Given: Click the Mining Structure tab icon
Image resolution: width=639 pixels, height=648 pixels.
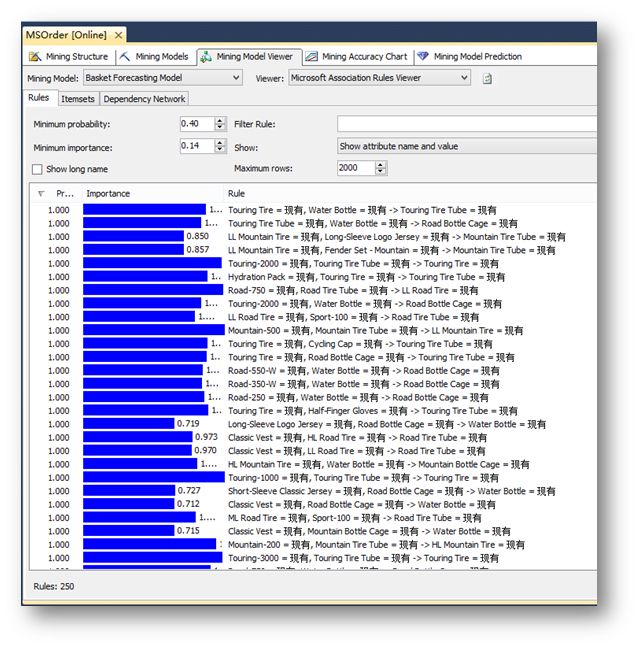Looking at the screenshot, I should [x=35, y=57].
